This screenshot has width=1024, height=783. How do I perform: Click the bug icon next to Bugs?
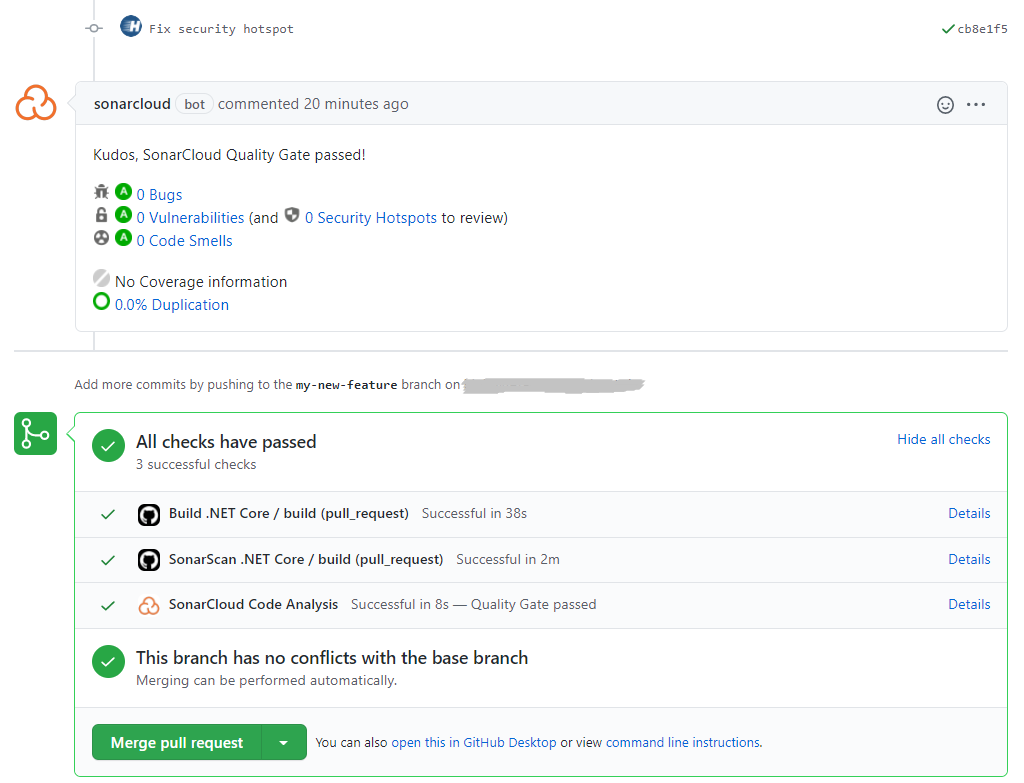pos(101,192)
